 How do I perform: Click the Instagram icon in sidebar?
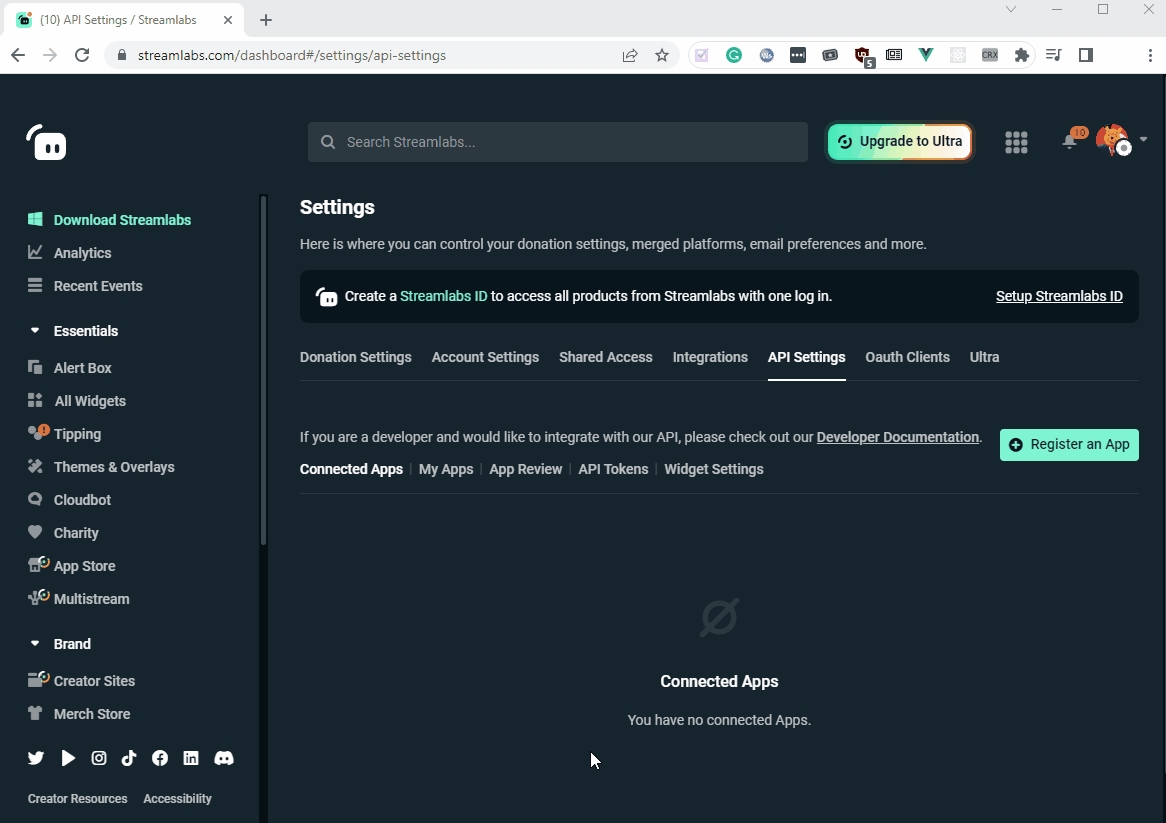99,758
